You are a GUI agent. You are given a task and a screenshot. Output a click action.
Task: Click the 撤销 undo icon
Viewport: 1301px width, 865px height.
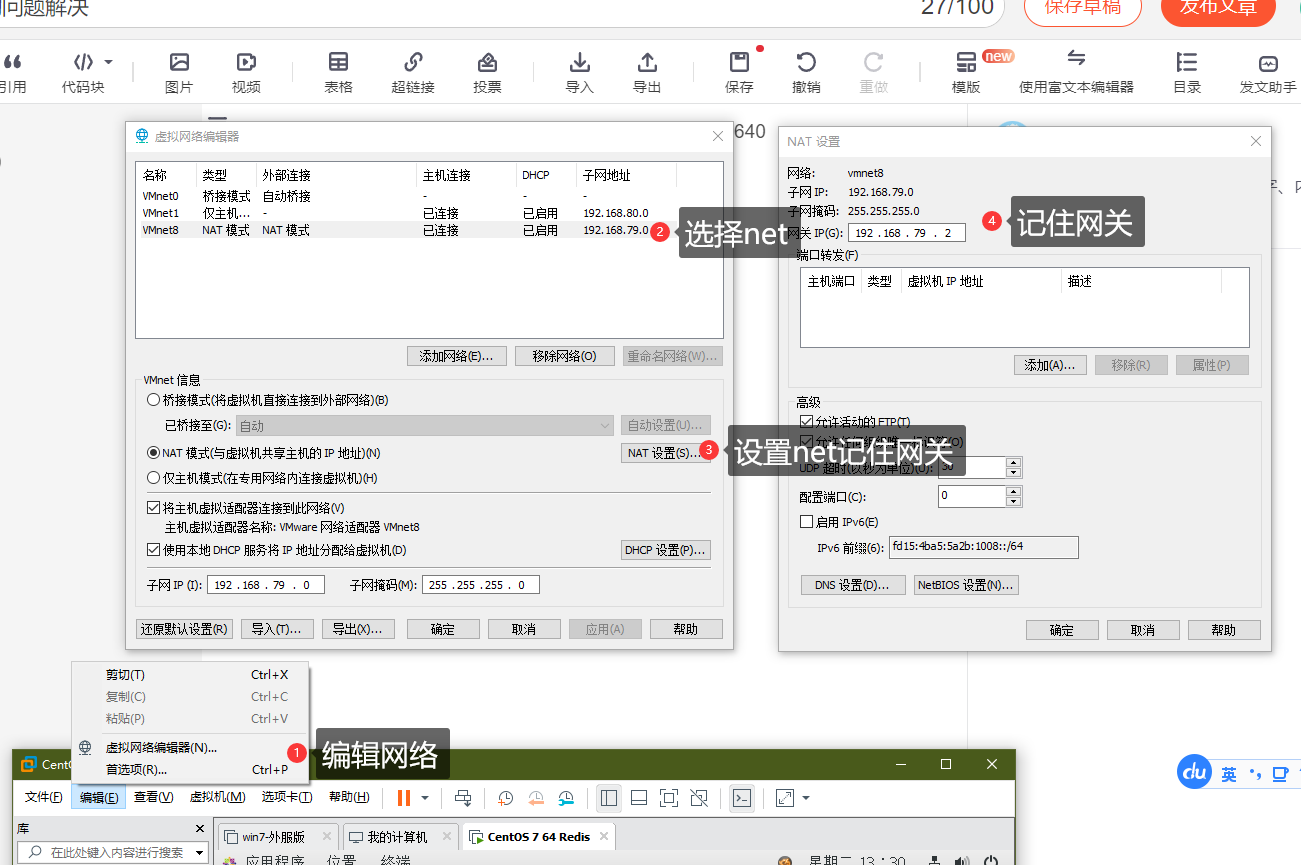pyautogui.click(x=806, y=62)
